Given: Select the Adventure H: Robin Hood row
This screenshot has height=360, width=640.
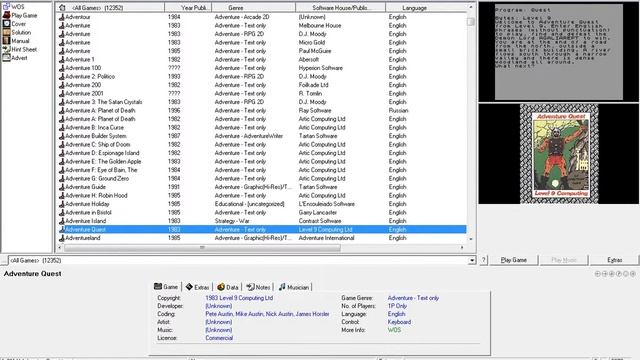Looking at the screenshot, I should (x=262, y=196).
